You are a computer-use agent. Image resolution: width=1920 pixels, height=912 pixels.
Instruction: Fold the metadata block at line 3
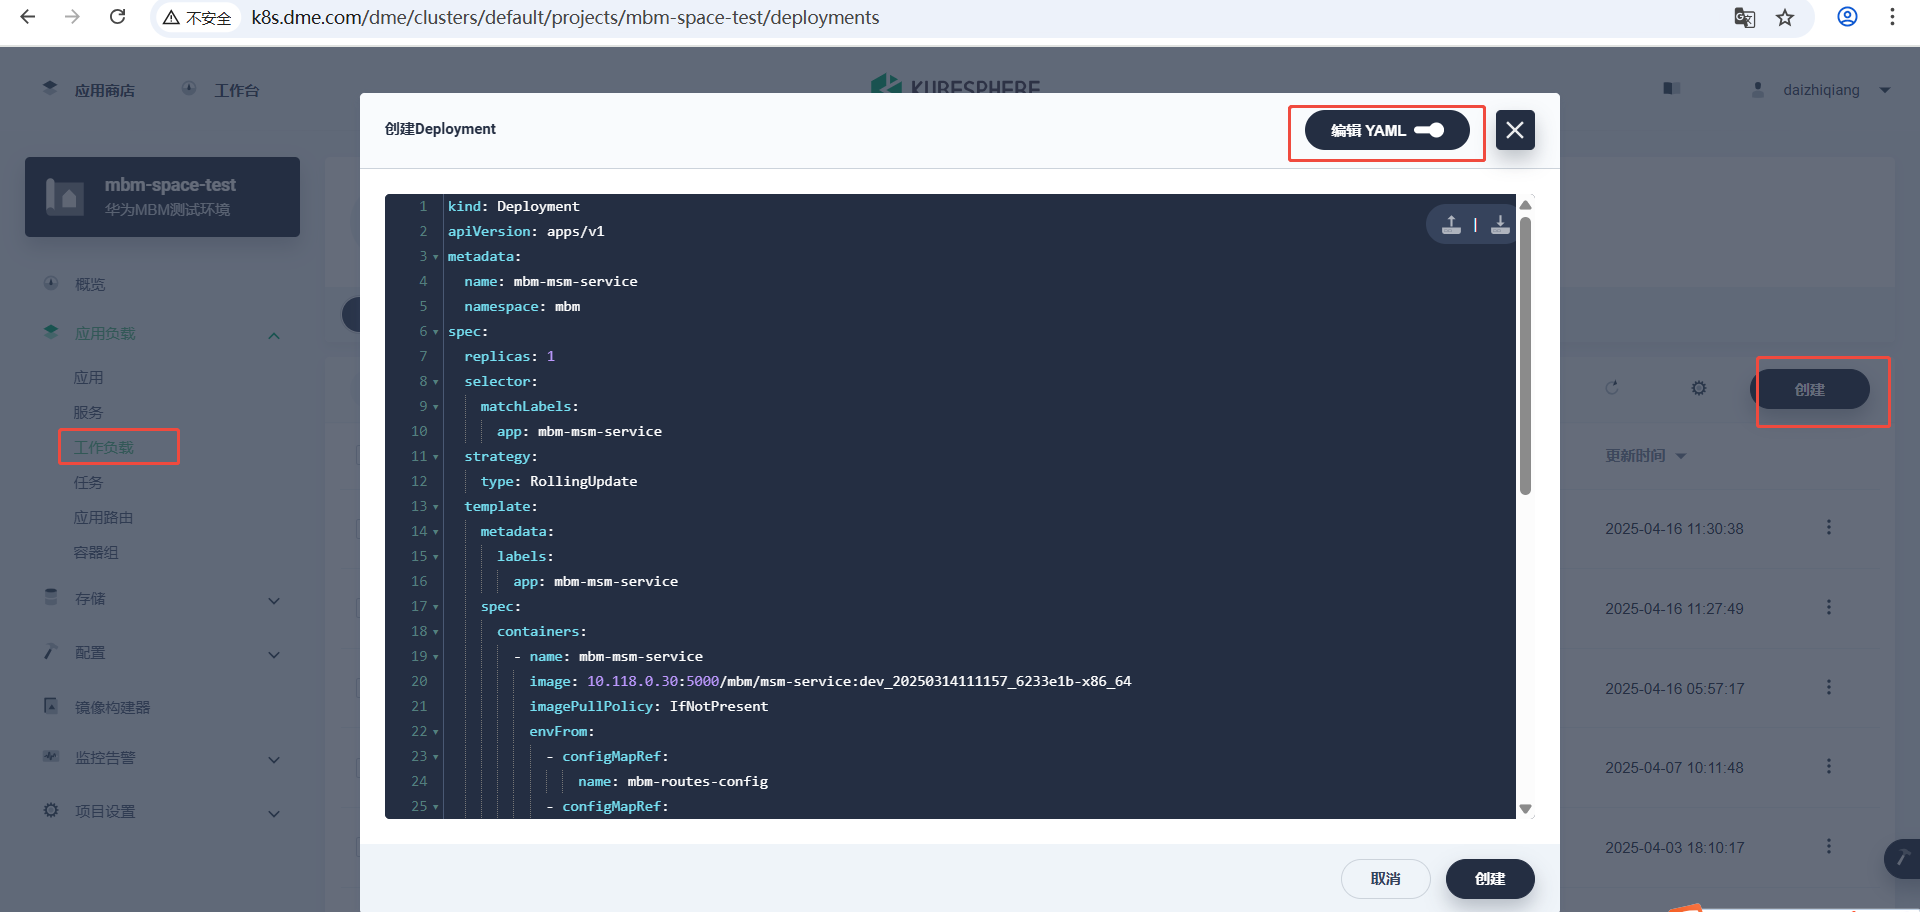(x=435, y=257)
